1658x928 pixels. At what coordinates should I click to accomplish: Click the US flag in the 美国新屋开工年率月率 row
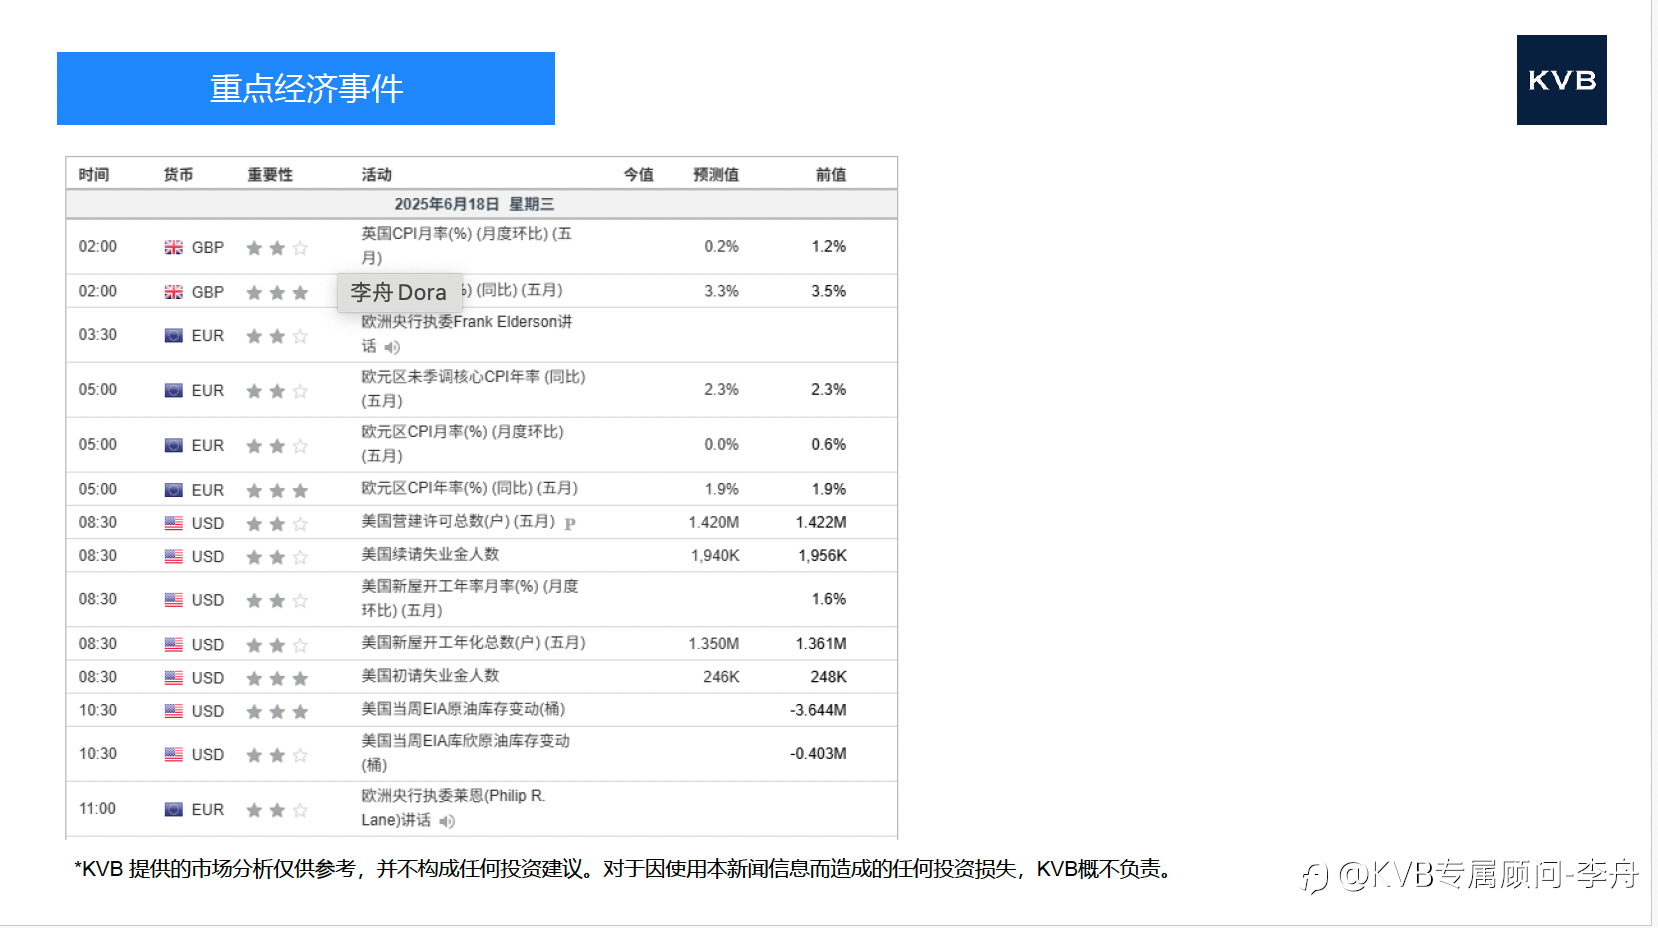174,600
